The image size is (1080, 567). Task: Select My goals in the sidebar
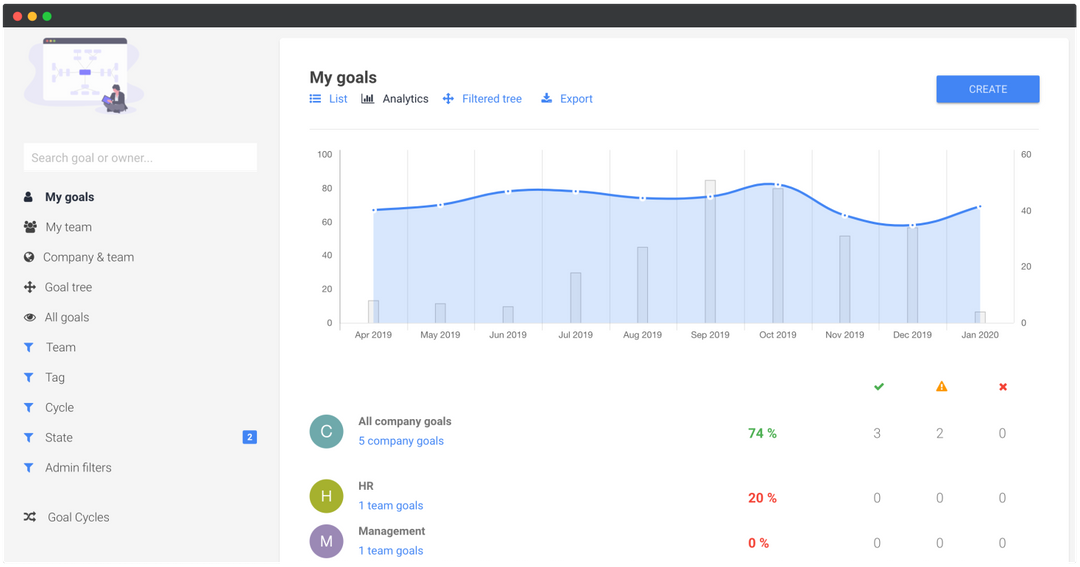point(69,197)
